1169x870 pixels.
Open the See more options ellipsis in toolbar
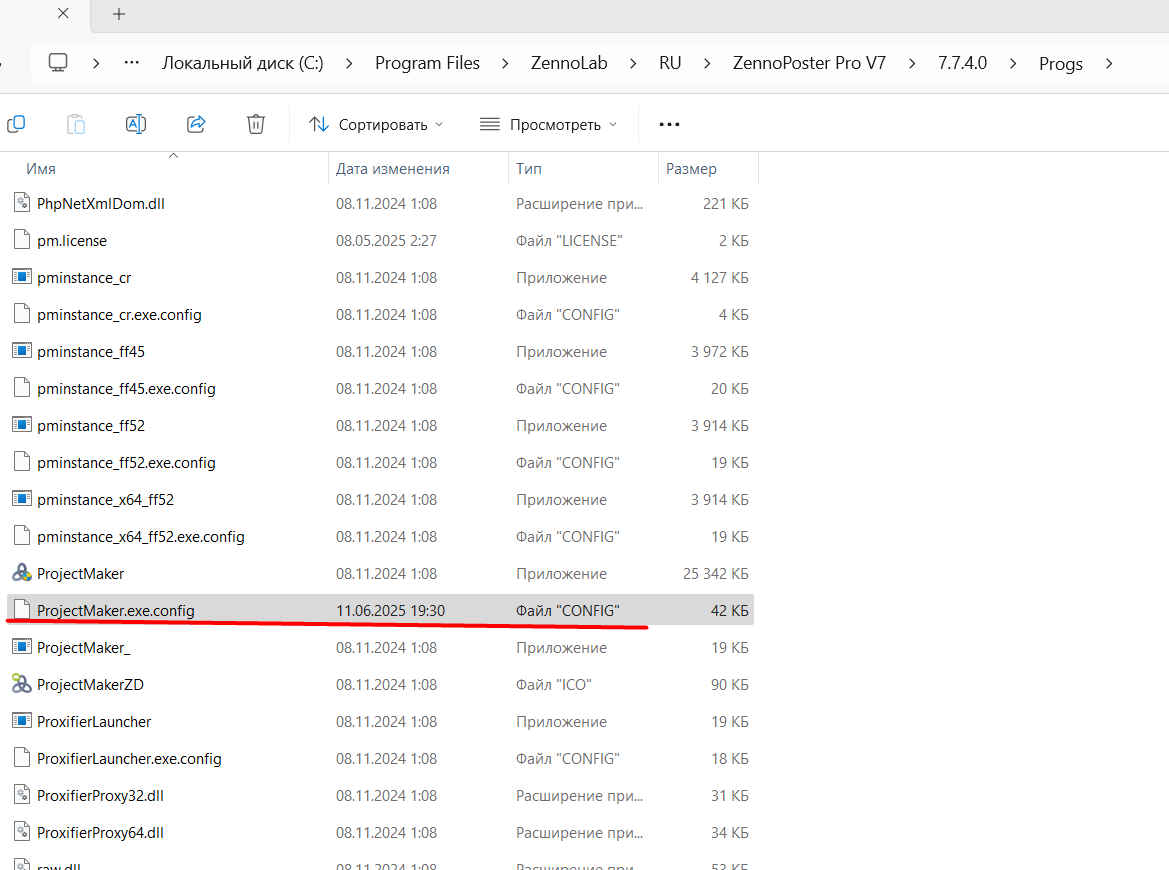pos(669,124)
